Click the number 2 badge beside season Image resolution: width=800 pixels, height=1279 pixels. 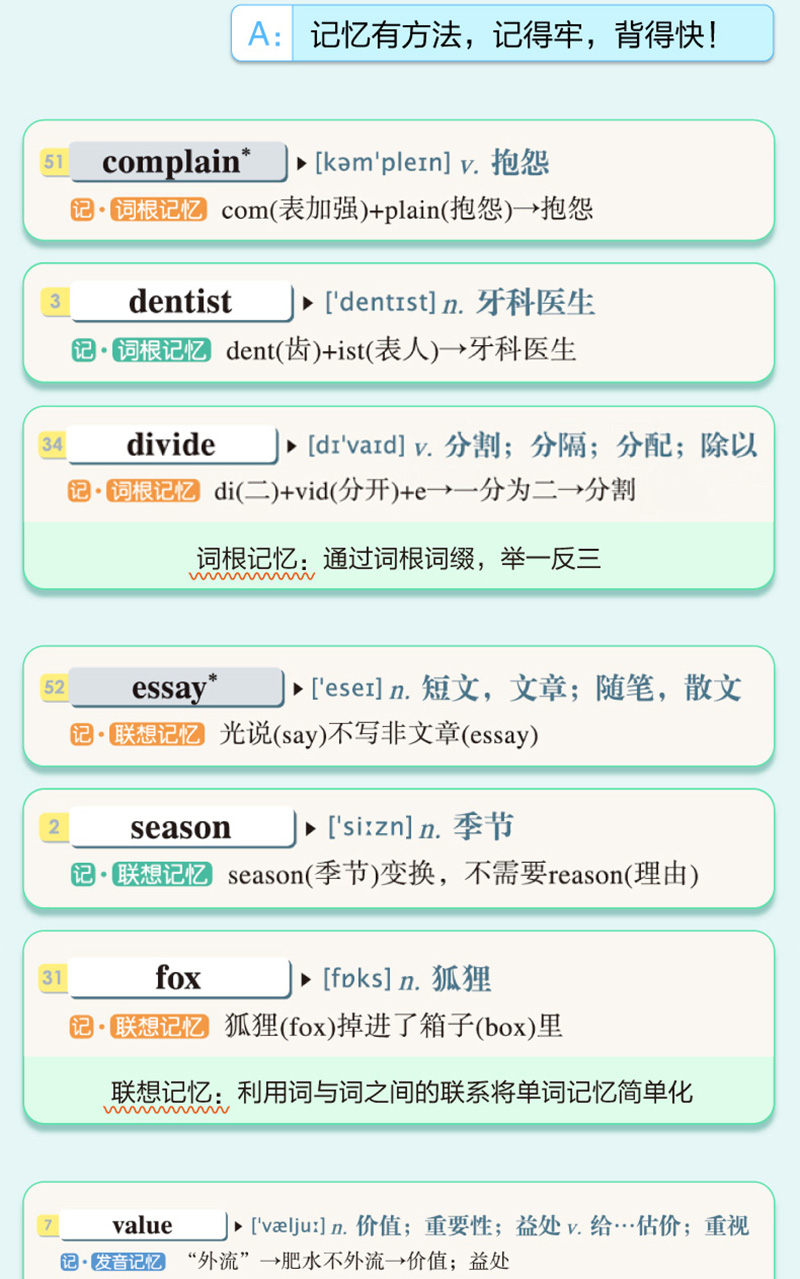pos(54,827)
